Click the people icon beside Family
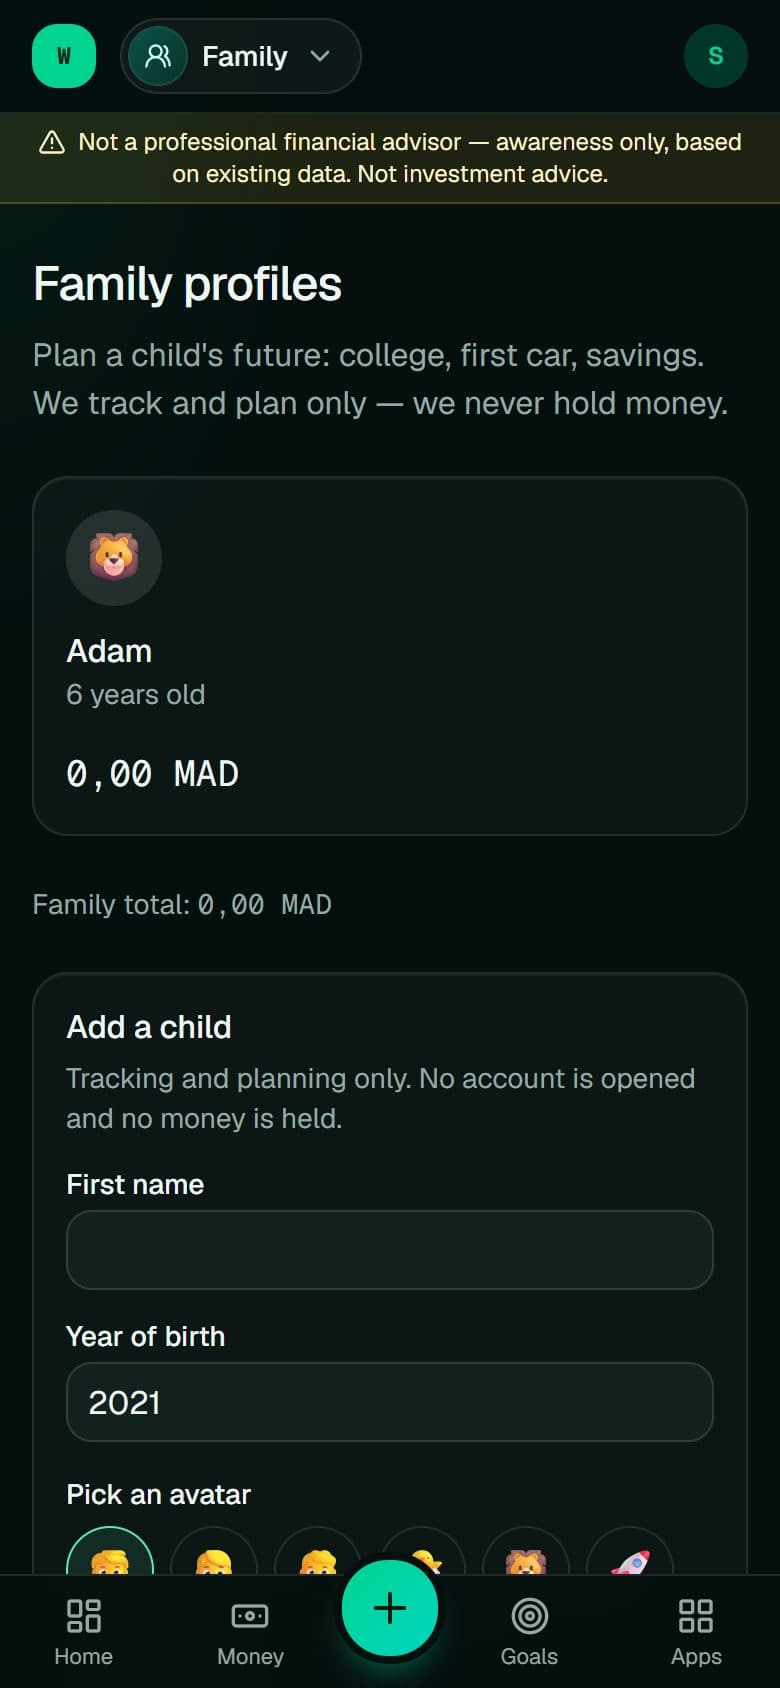Image resolution: width=780 pixels, height=1688 pixels. point(158,56)
